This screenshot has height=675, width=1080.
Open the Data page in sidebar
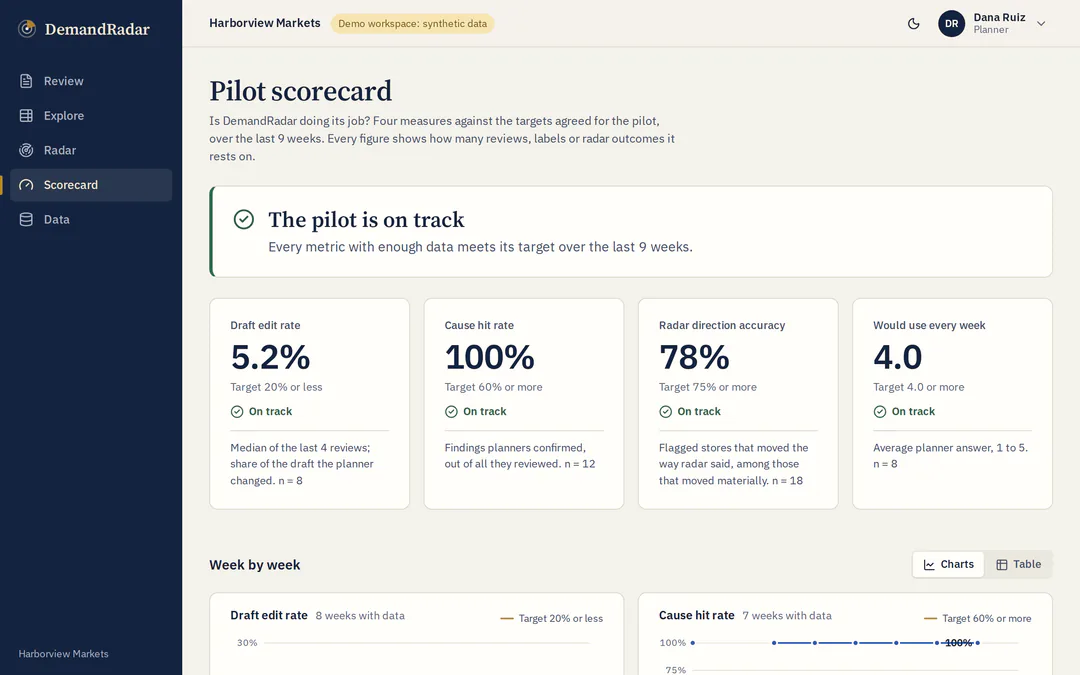91,219
